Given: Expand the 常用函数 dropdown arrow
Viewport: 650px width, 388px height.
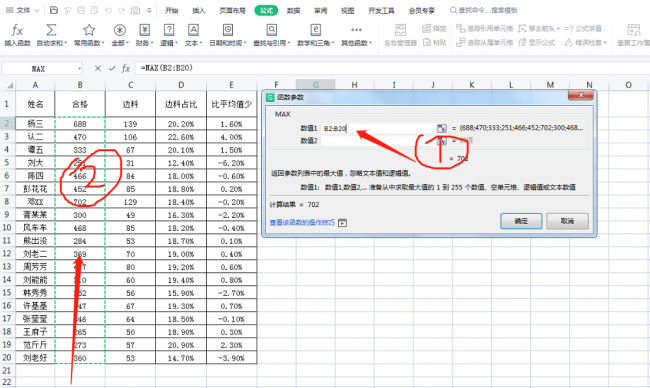Looking at the screenshot, I should (x=103, y=43).
